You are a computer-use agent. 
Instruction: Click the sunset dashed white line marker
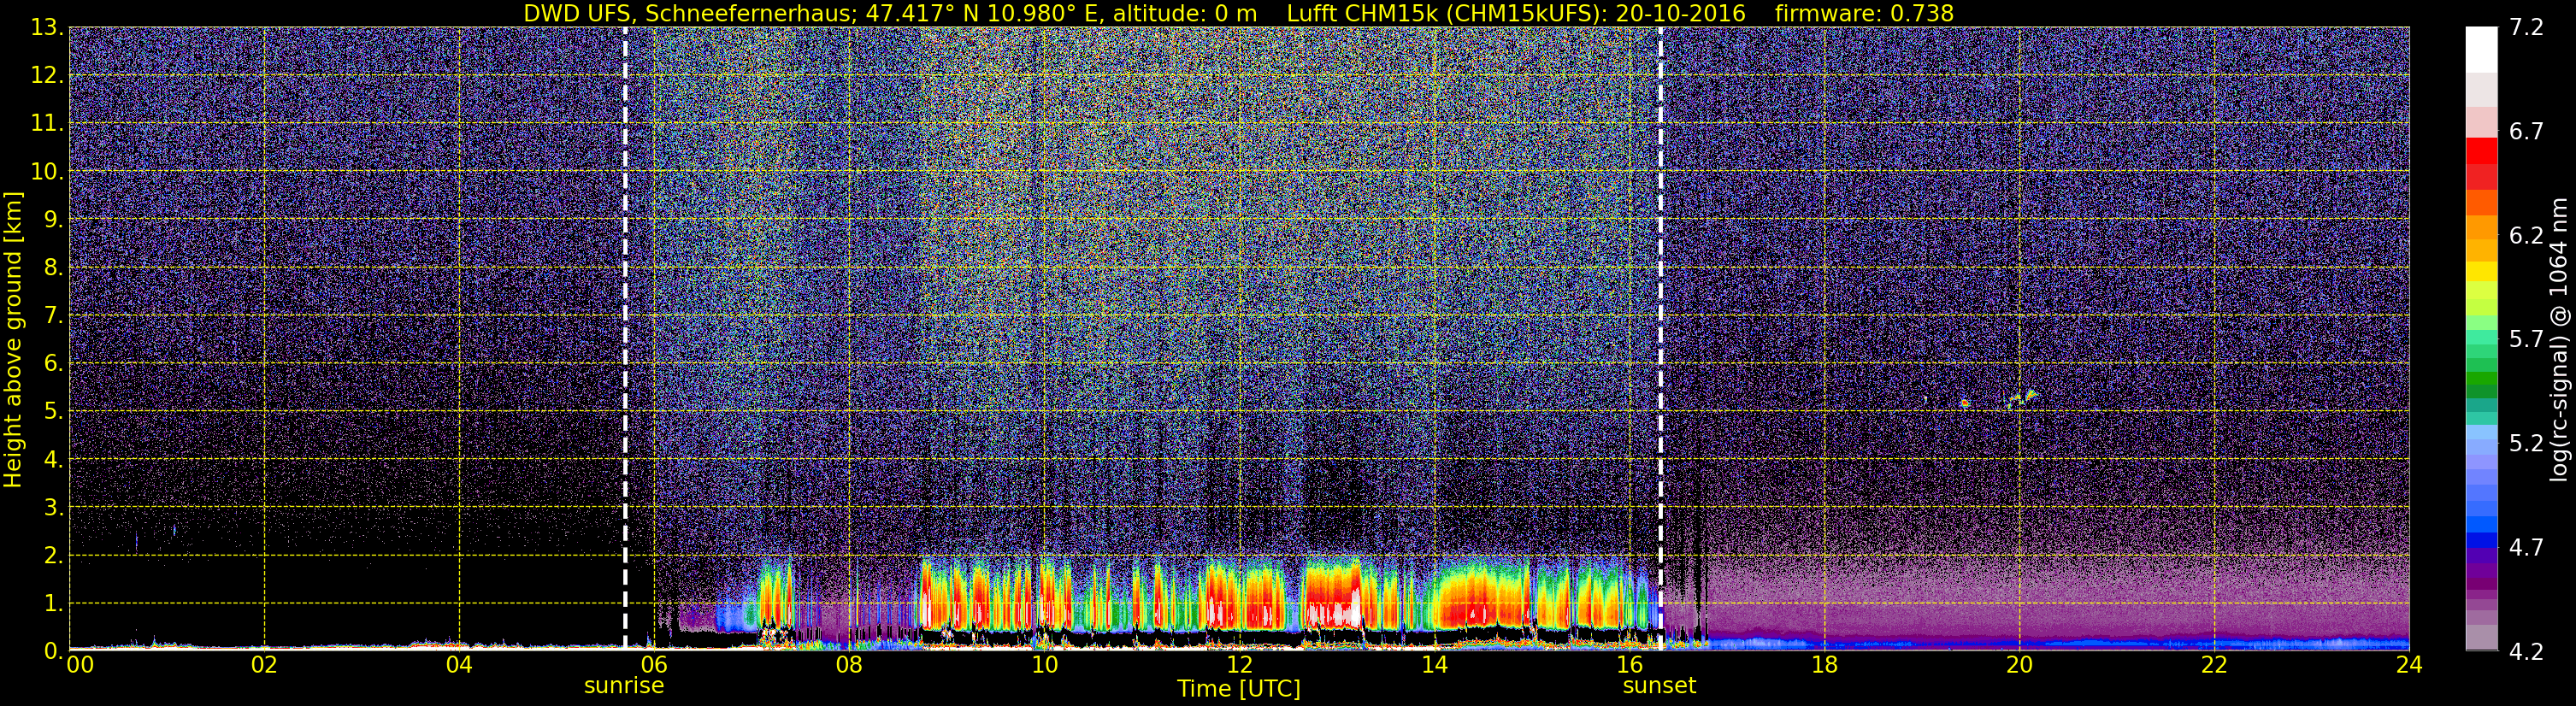[1661, 338]
